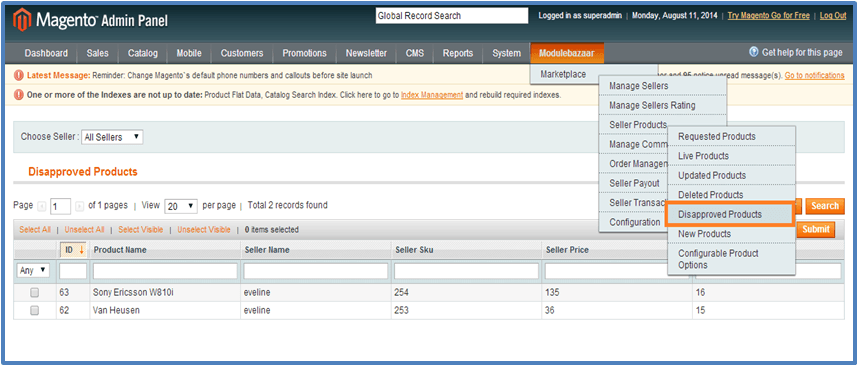This screenshot has width=858, height=367.
Task: Select Configuration menu entry
Action: 634,222
